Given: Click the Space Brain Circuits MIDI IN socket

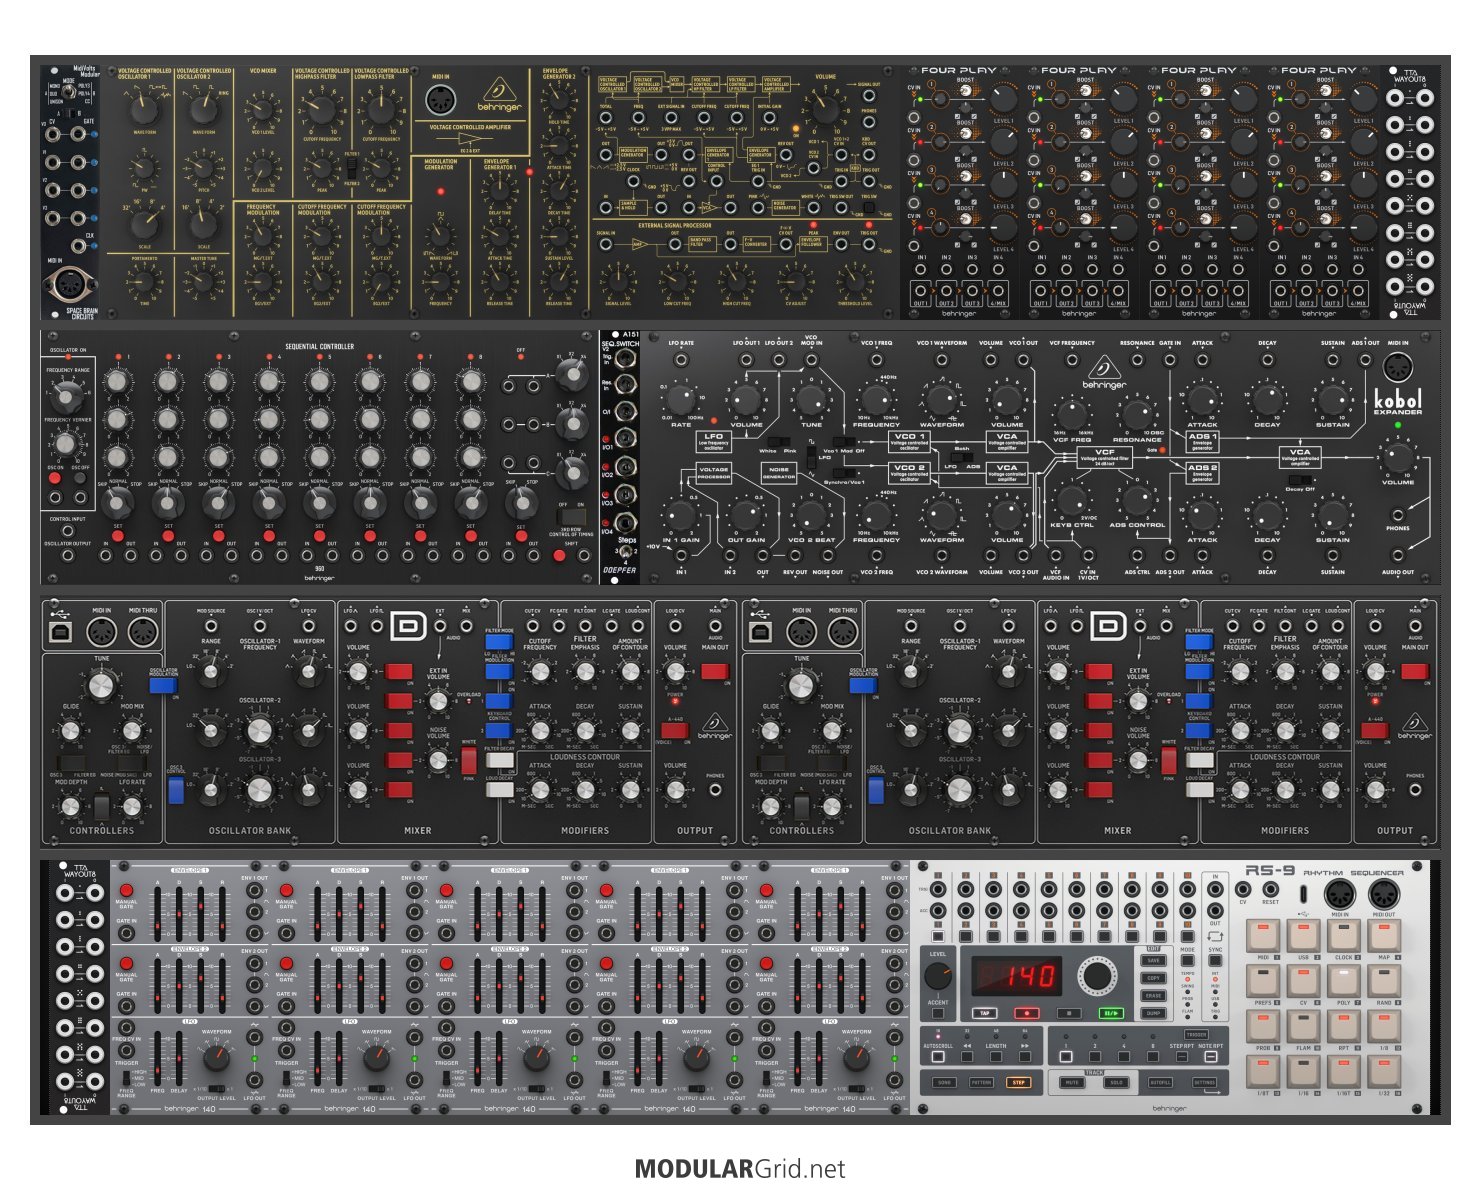Looking at the screenshot, I should (x=70, y=286).
